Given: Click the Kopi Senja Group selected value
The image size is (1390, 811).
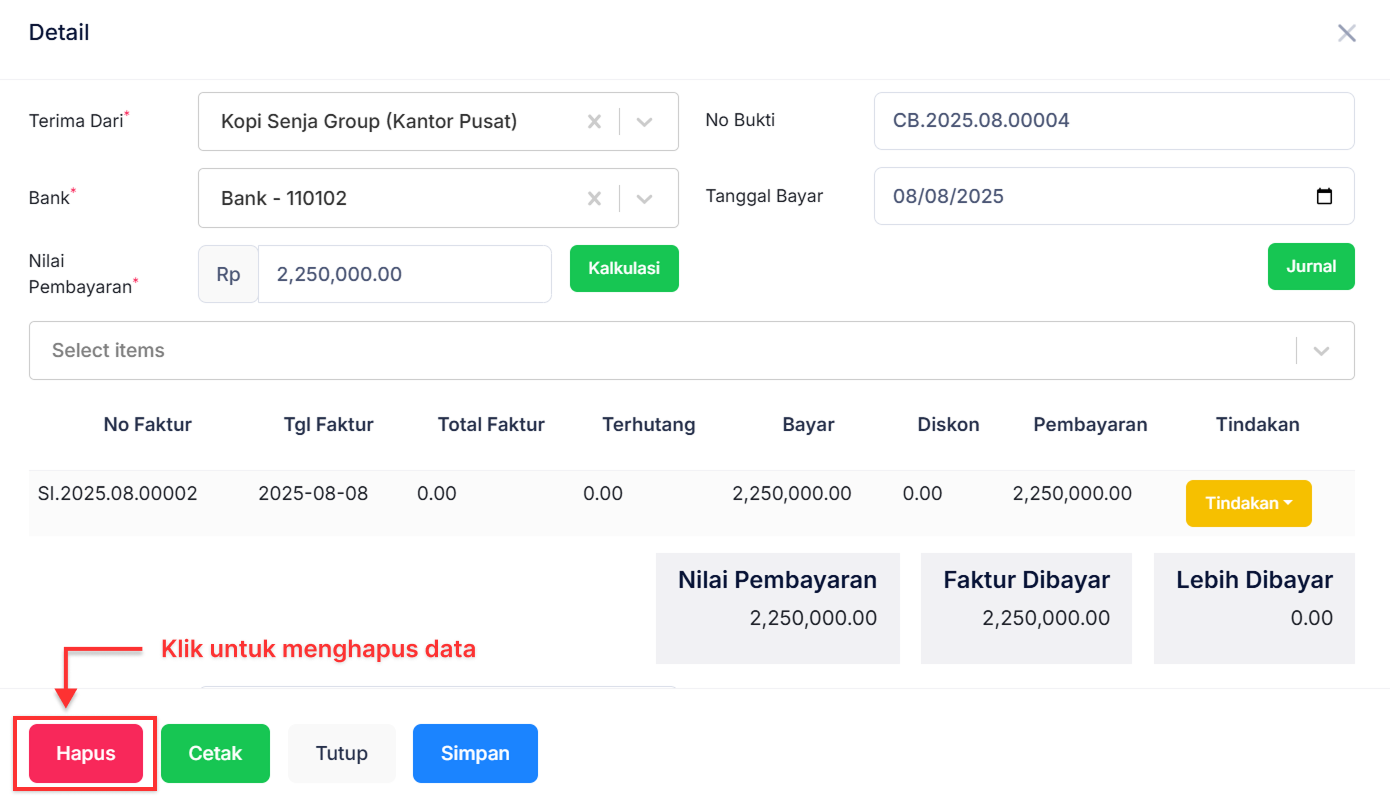Looking at the screenshot, I should [x=369, y=122].
